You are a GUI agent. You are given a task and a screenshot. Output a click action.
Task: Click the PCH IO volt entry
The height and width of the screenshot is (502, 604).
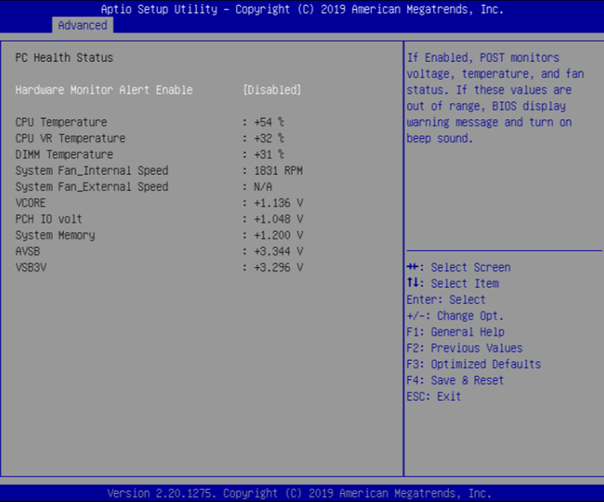point(49,219)
